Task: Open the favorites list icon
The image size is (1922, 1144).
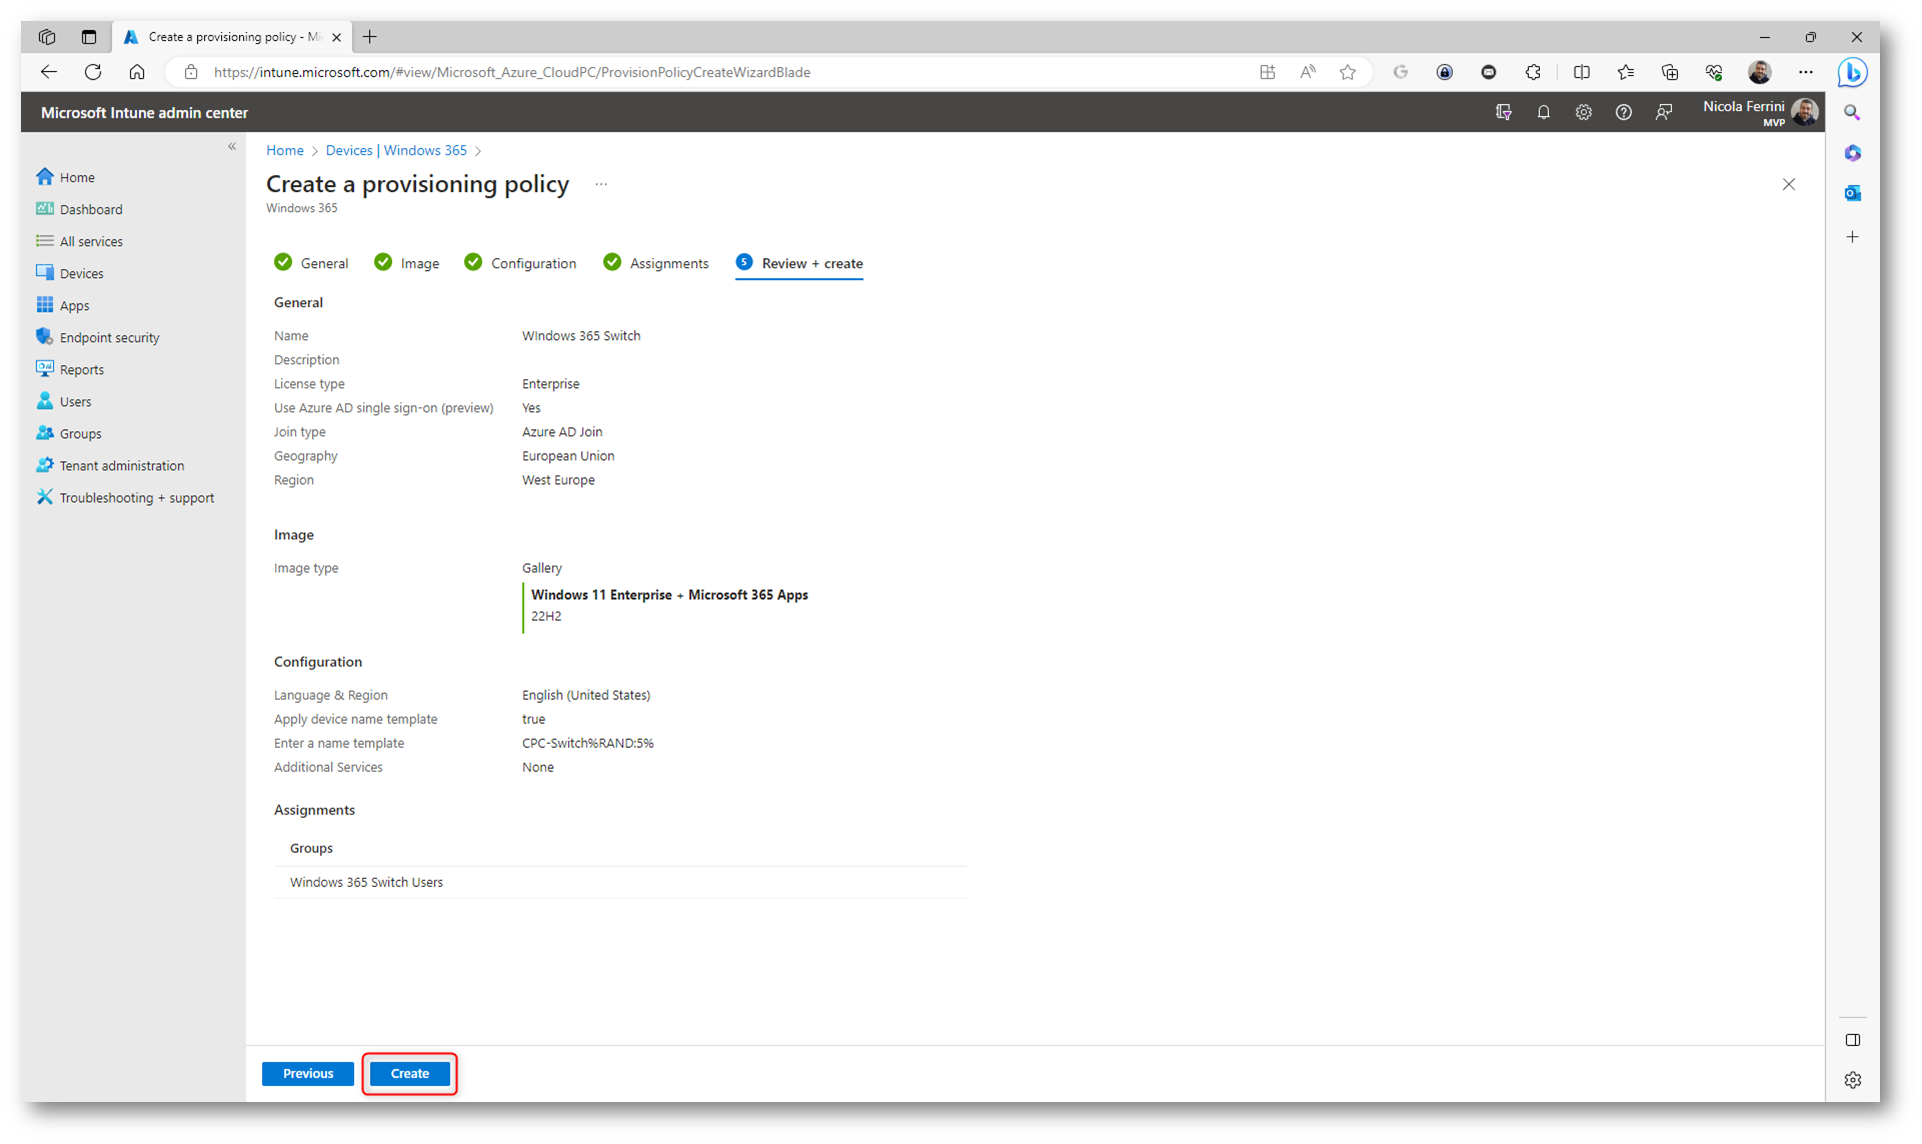Action: (x=1626, y=72)
